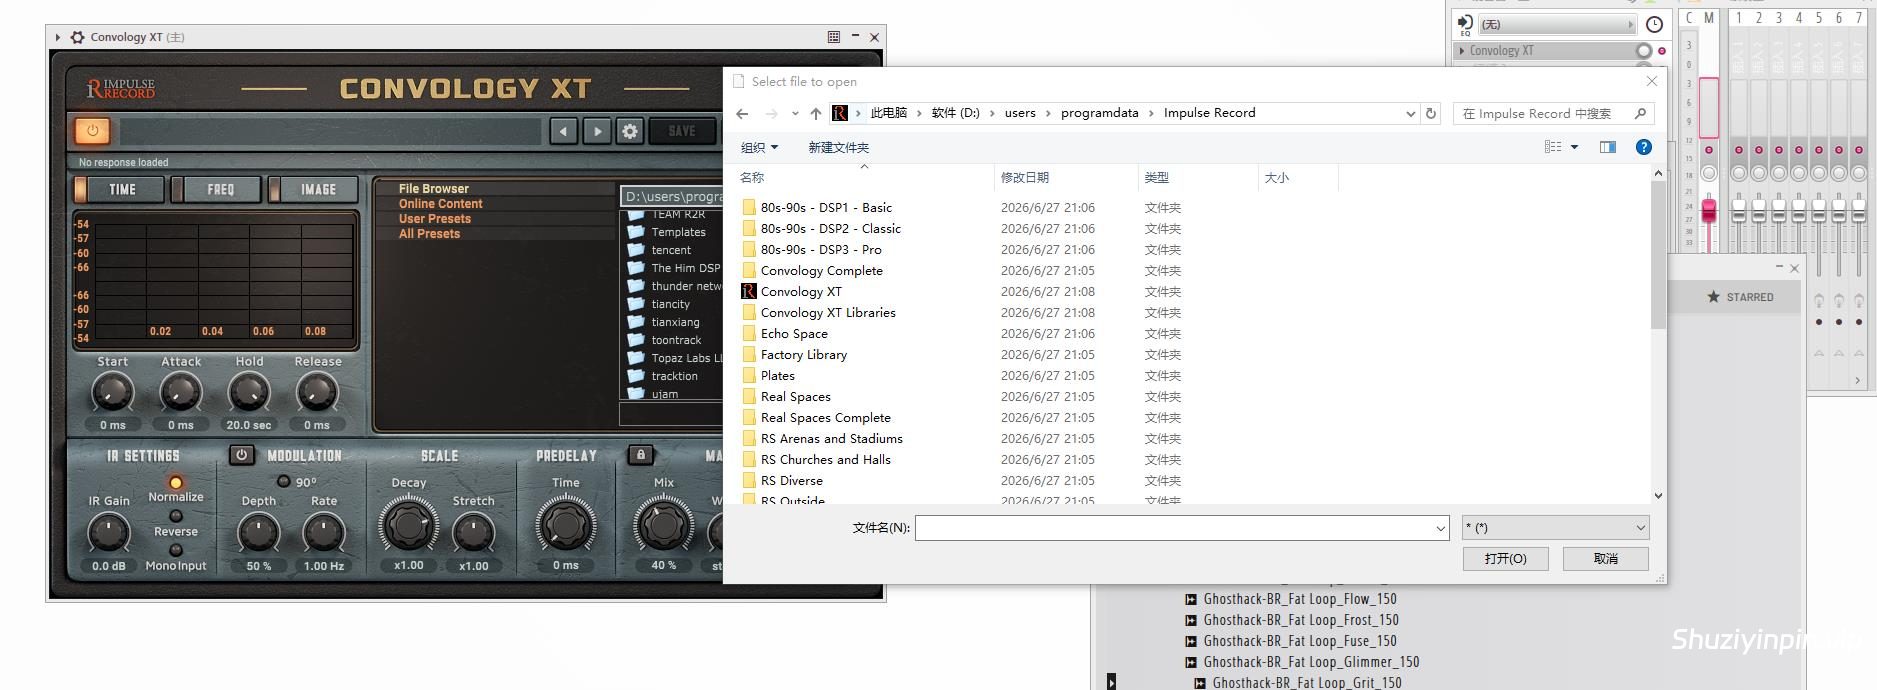
Task: Click the 取消 cancel button
Action: point(1605,558)
